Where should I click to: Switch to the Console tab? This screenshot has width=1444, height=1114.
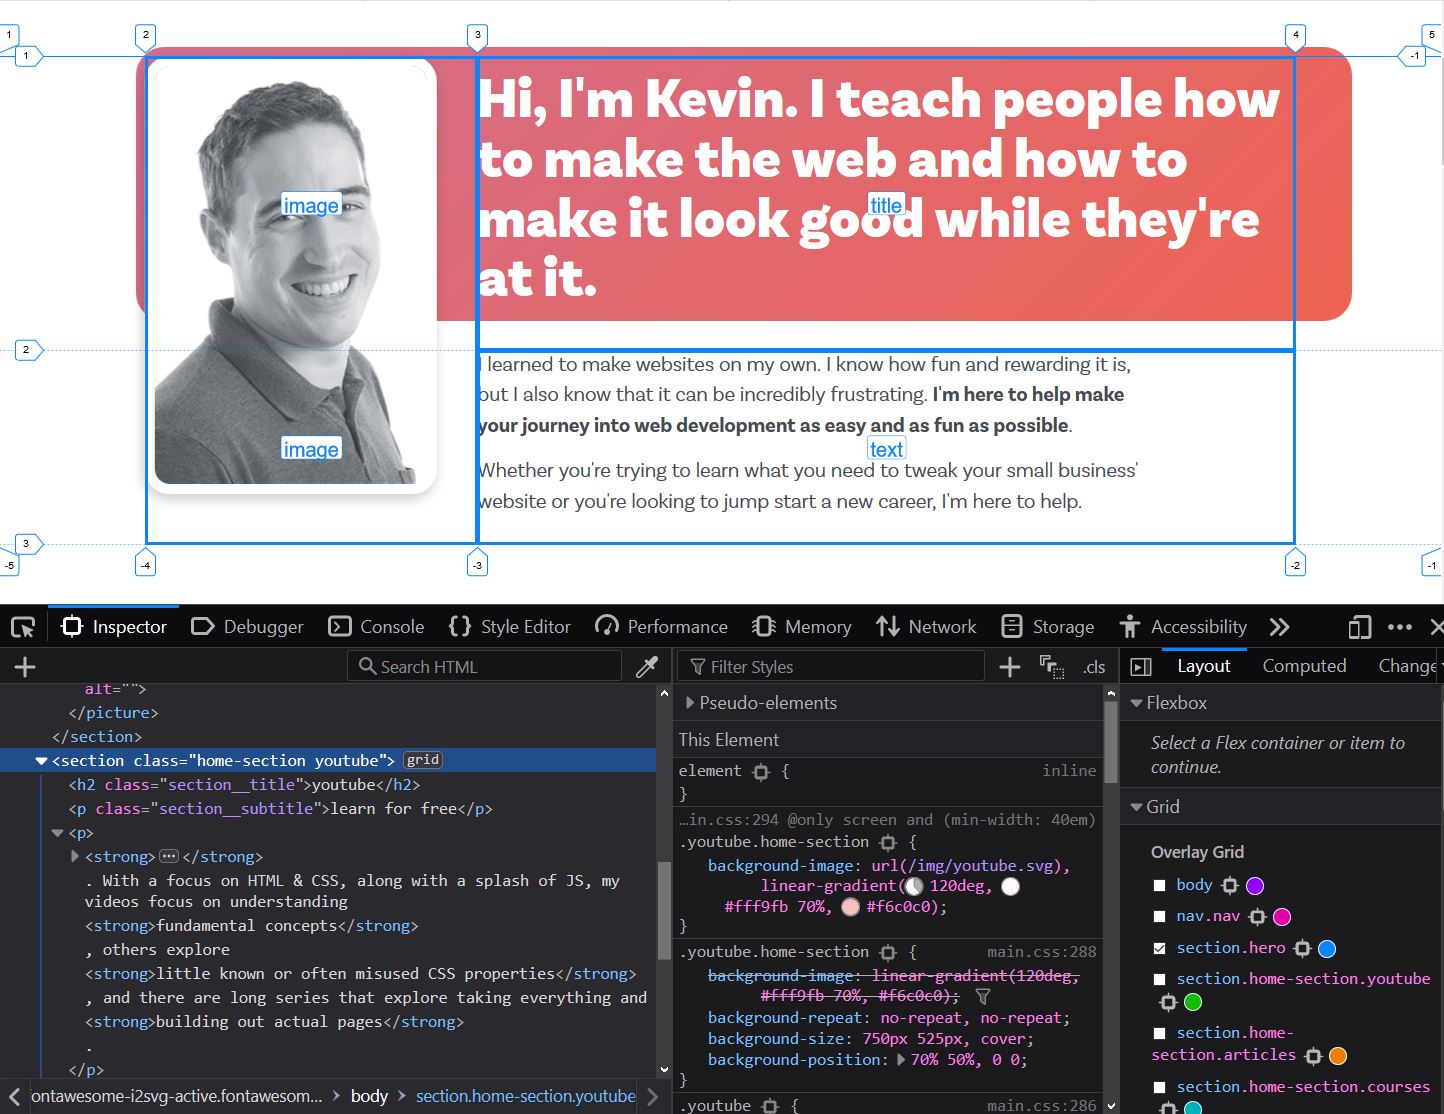pyautogui.click(x=377, y=627)
